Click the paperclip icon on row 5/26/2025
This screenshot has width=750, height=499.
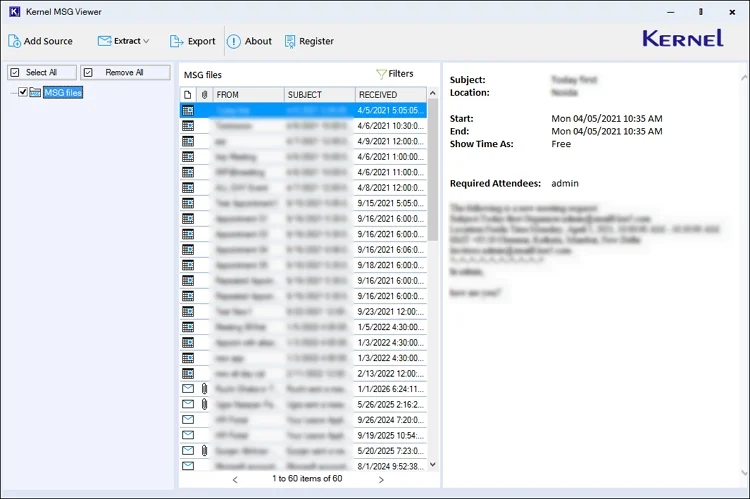pyautogui.click(x=204, y=404)
